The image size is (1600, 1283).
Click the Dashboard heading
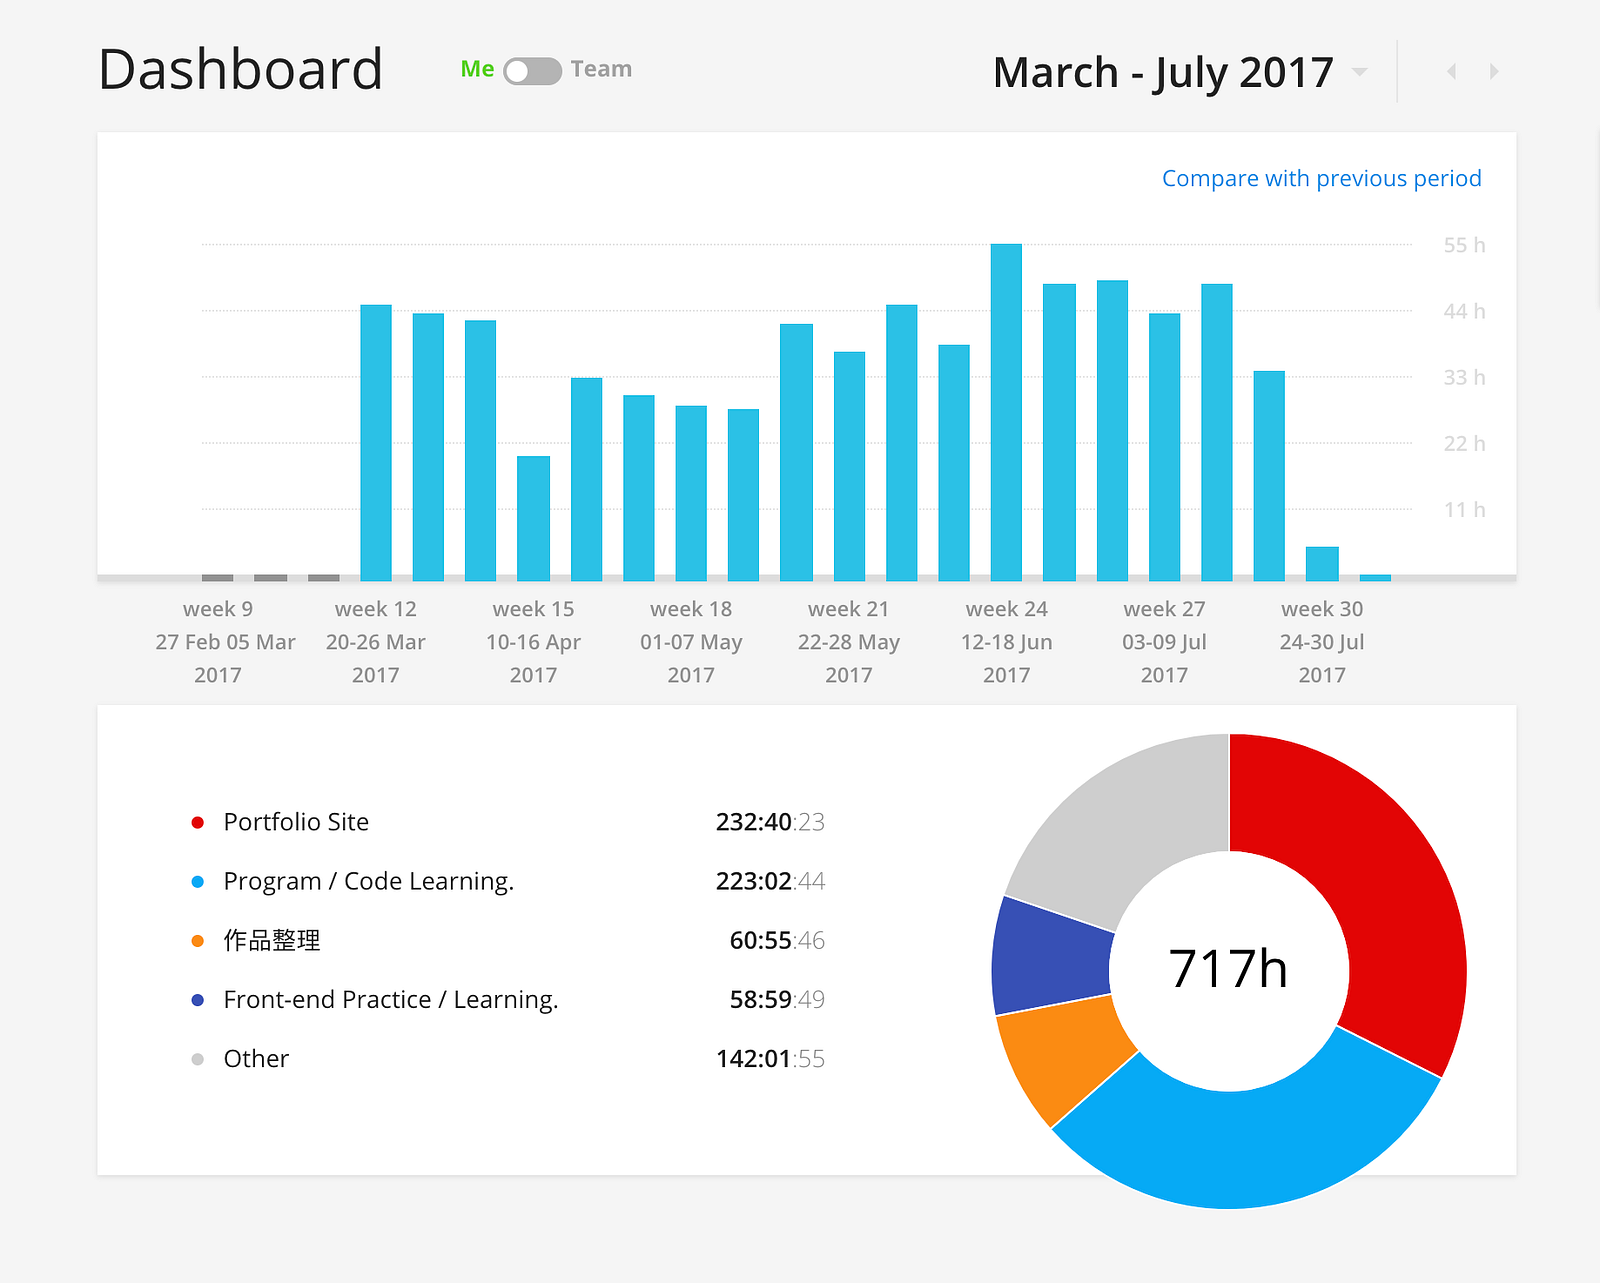[241, 70]
